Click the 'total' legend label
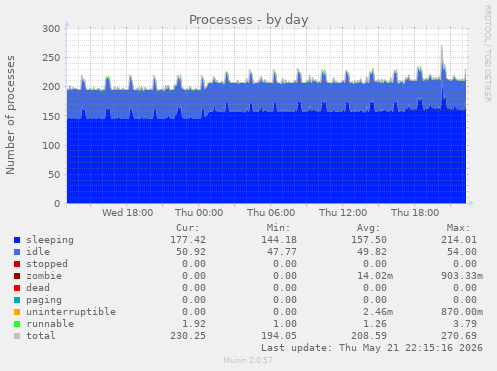This screenshot has width=497, height=371. 41,336
